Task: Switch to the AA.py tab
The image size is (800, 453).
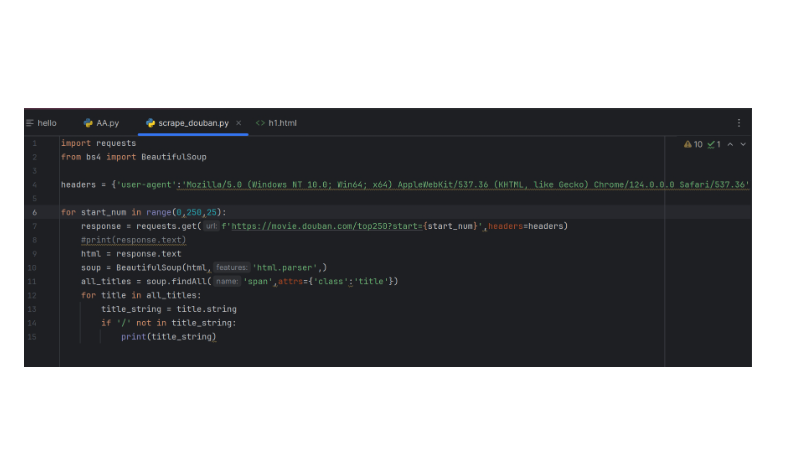Action: [107, 123]
